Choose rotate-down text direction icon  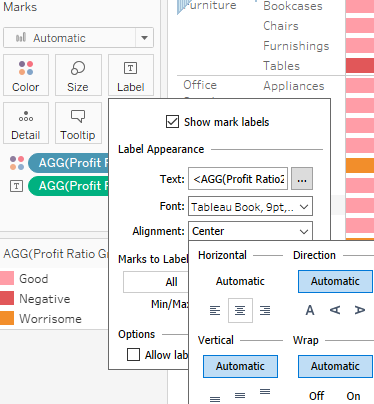tap(360, 310)
